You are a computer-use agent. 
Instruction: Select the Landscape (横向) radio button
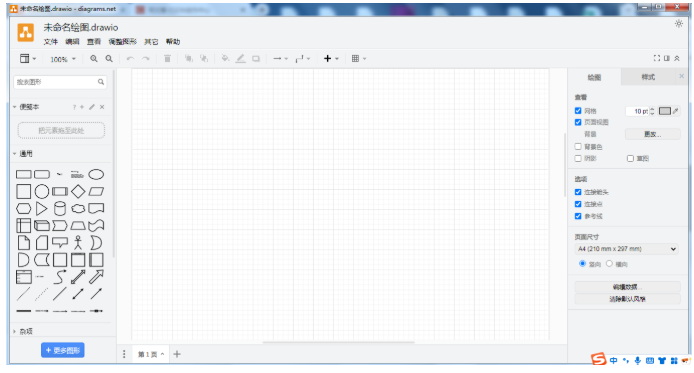(x=609, y=264)
